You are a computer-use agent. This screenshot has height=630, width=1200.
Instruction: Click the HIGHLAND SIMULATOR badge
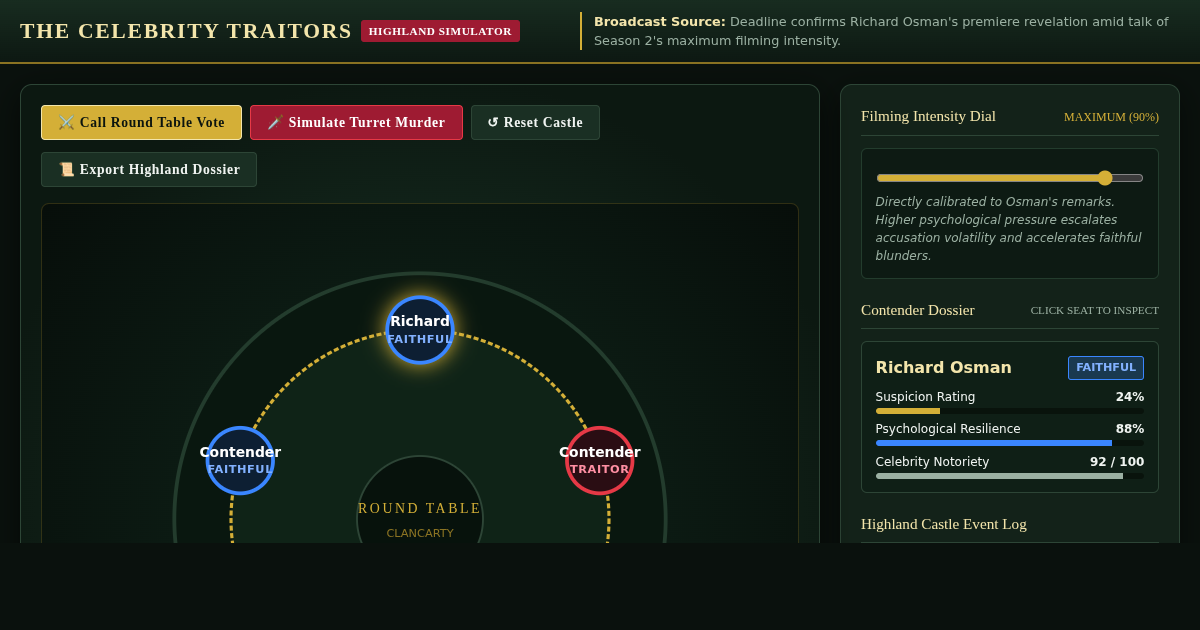[440, 31]
